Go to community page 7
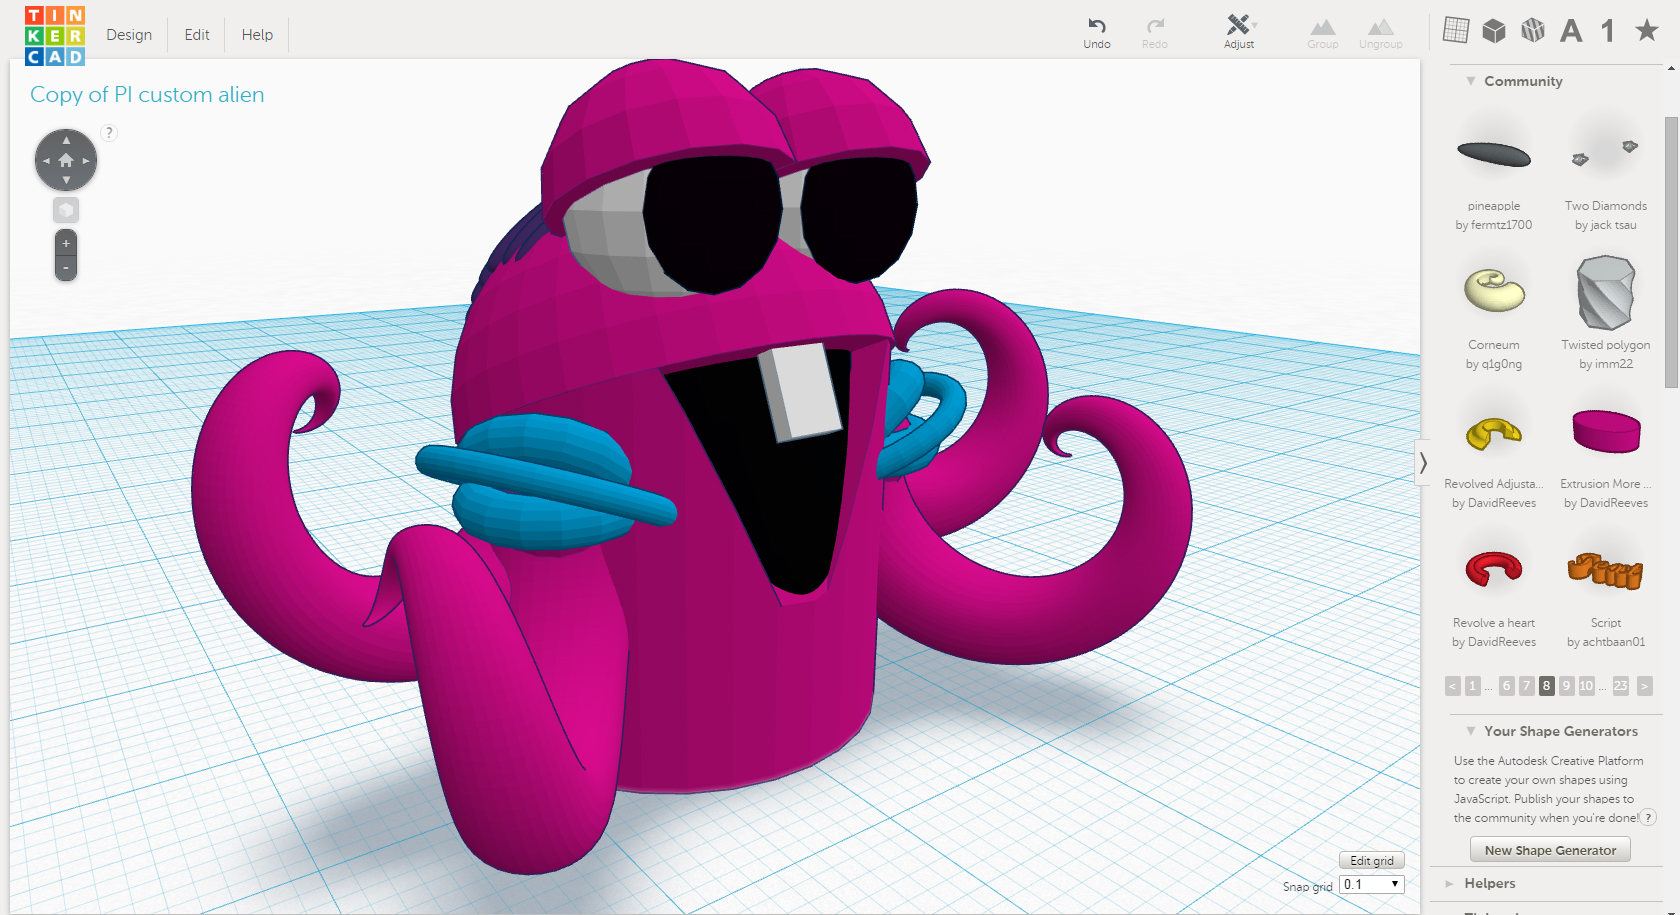Viewport: 1680px width, 915px height. pyautogui.click(x=1526, y=686)
